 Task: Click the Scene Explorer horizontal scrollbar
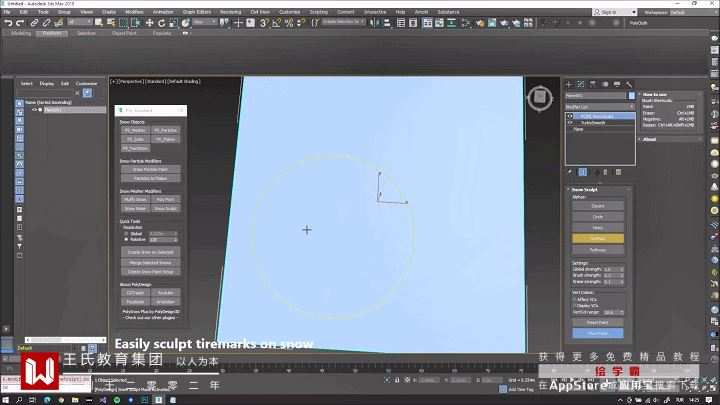[66, 340]
